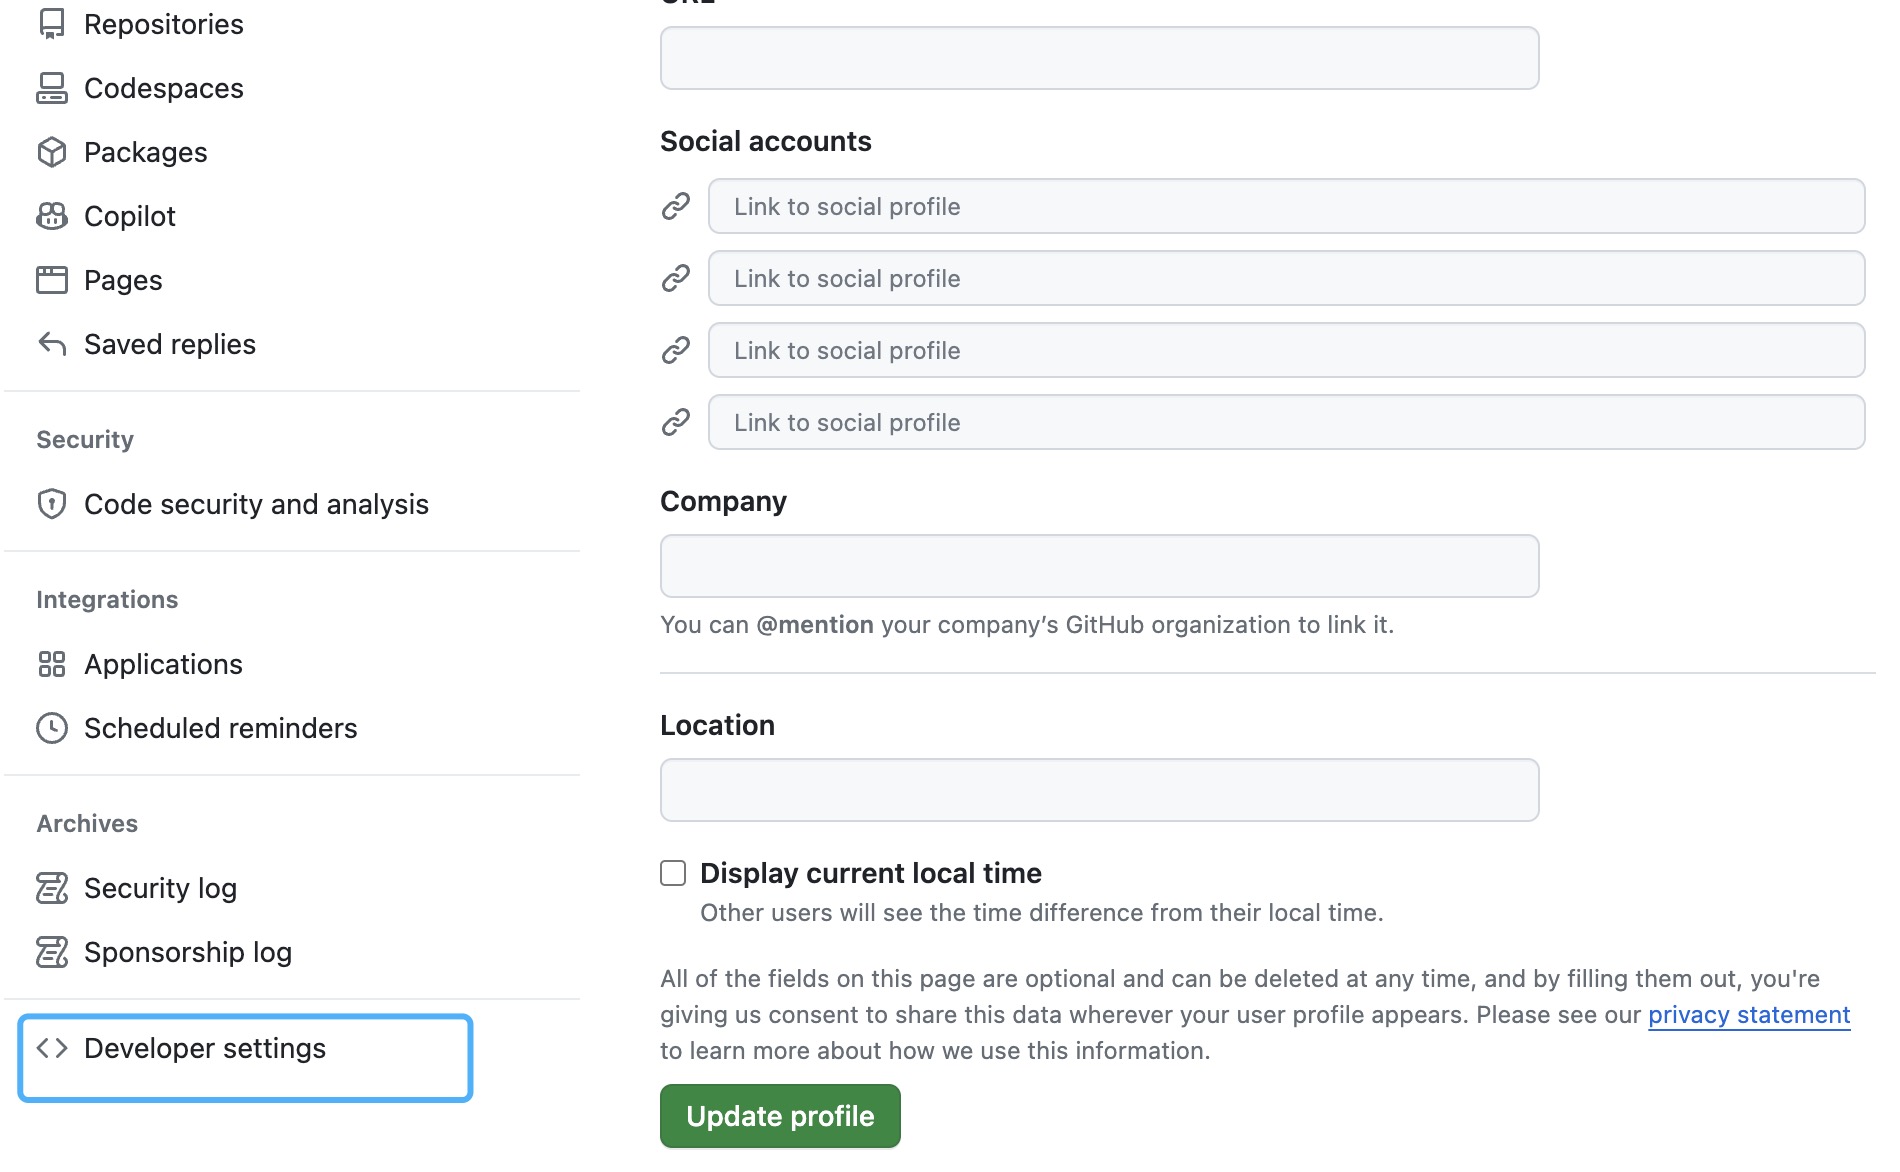Select the fourth social profile link field
Viewport: 1900px width, 1172px height.
[1286, 422]
